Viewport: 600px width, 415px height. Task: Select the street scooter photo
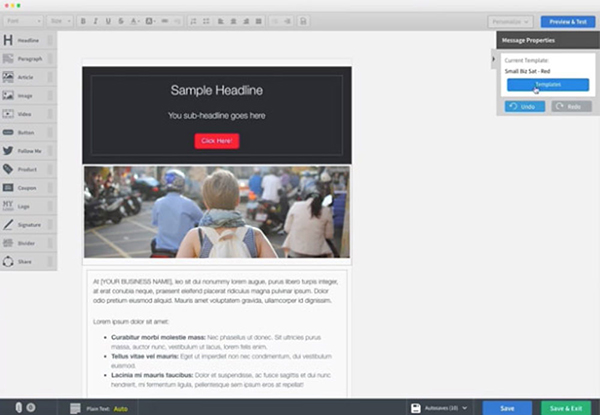point(217,212)
